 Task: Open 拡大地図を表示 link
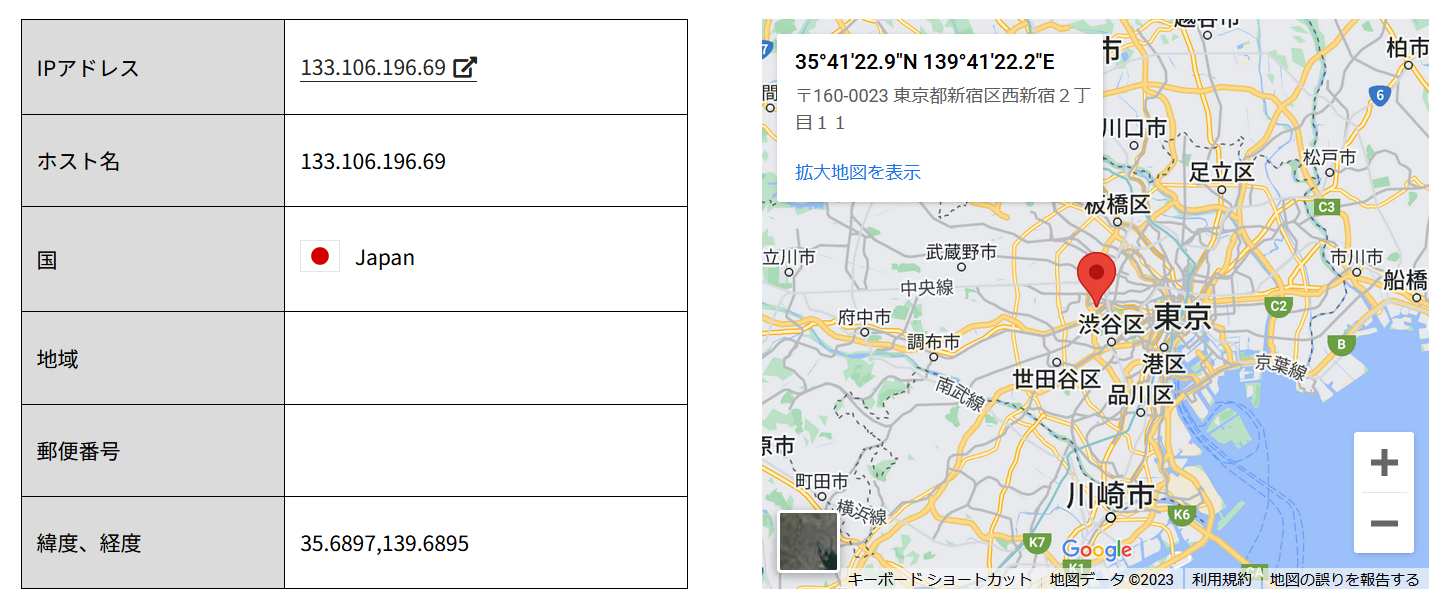click(858, 172)
